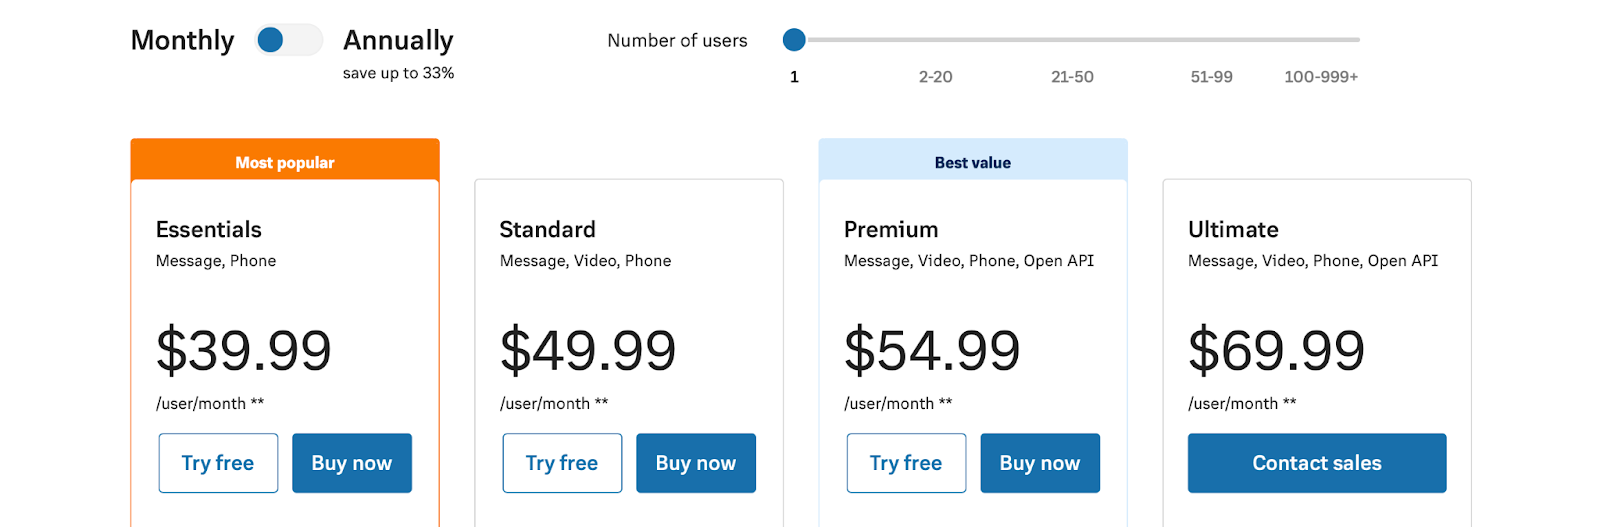
Task: Click the Most popular banner
Action: pyautogui.click(x=285, y=162)
